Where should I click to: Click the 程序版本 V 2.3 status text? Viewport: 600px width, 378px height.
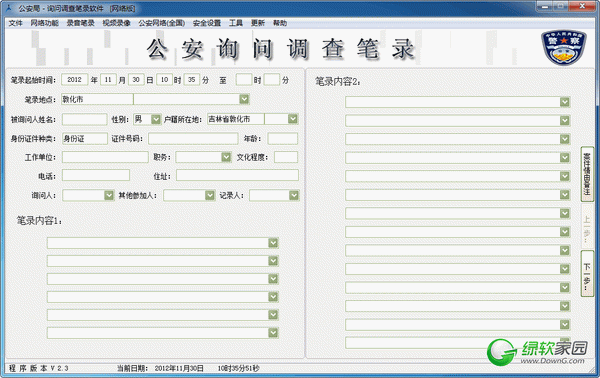(39, 368)
